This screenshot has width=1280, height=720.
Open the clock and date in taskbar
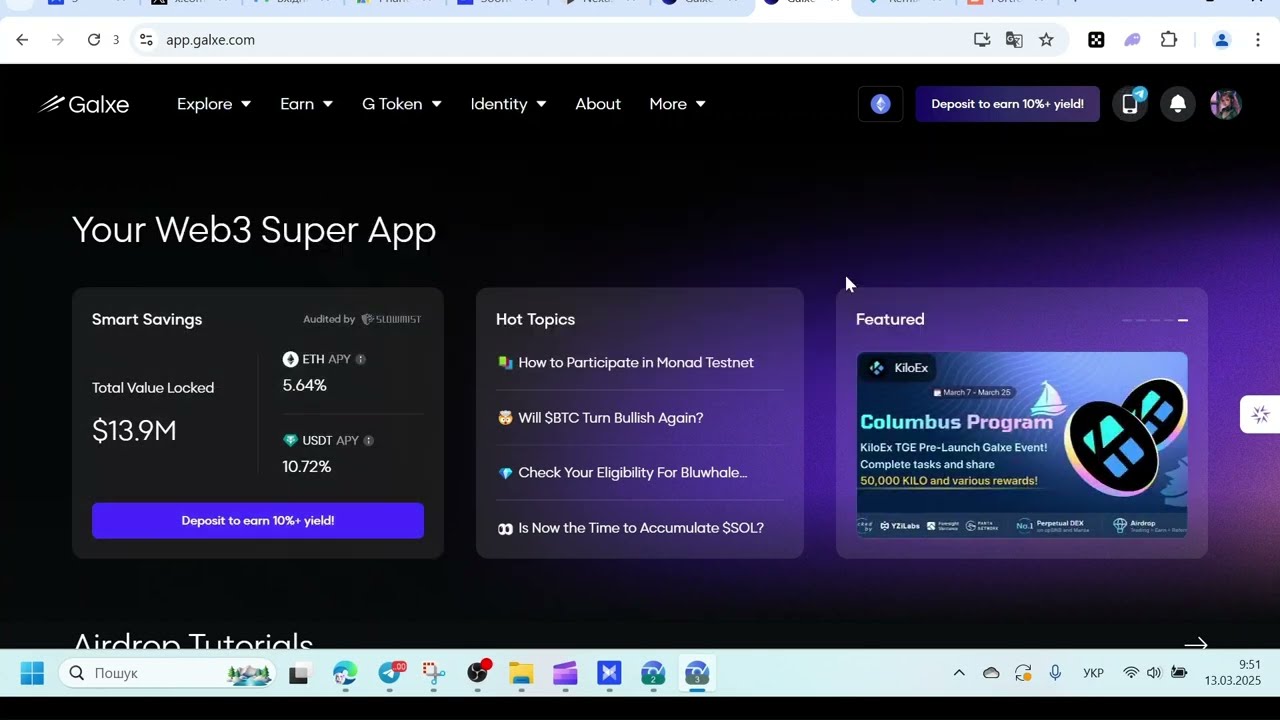coord(1233,673)
